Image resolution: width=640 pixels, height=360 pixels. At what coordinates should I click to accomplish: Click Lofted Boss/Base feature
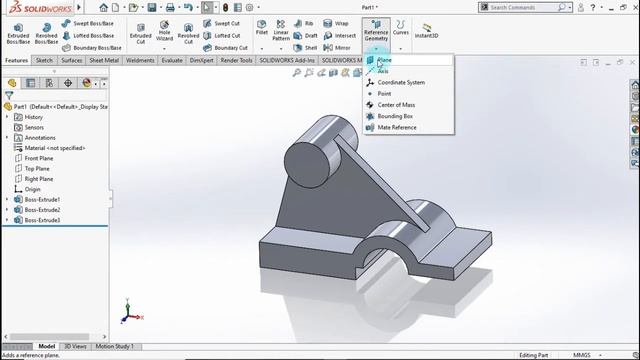[88, 36]
